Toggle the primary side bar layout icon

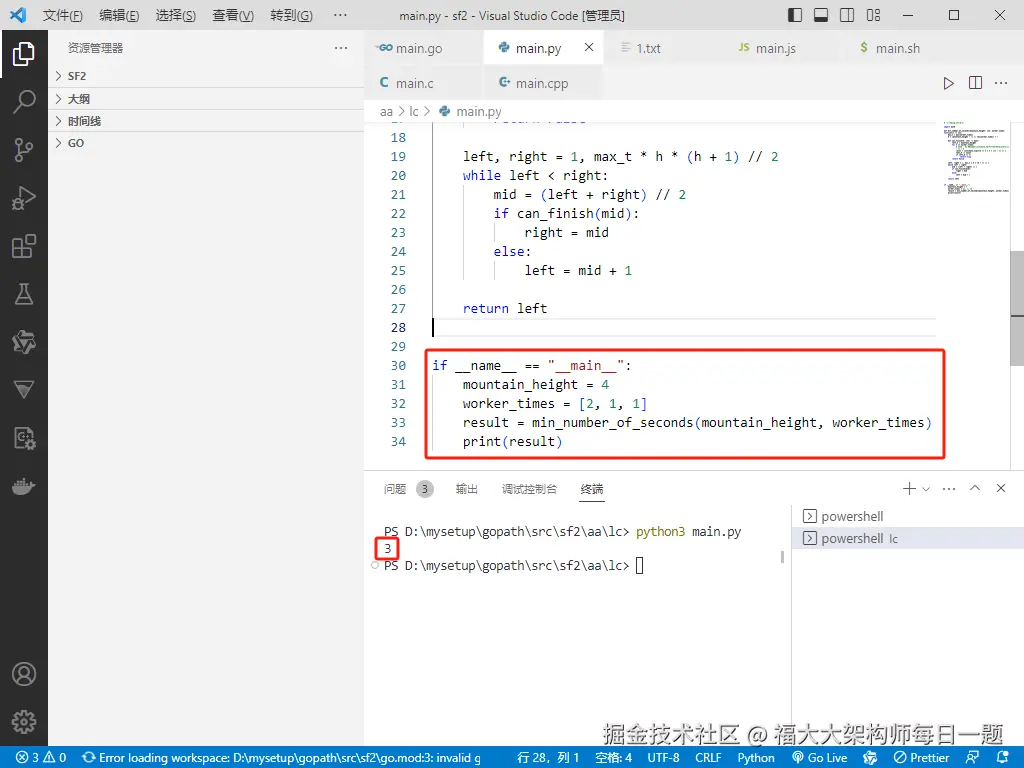[x=795, y=15]
